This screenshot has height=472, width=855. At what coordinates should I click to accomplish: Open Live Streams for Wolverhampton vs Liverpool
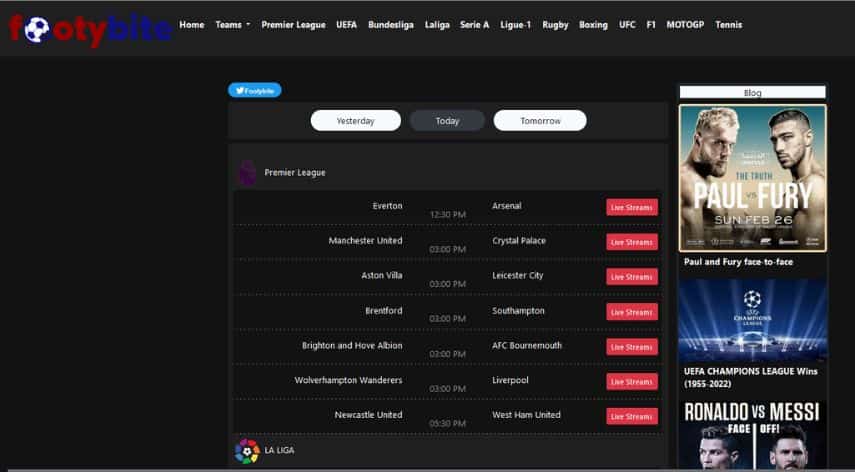632,382
